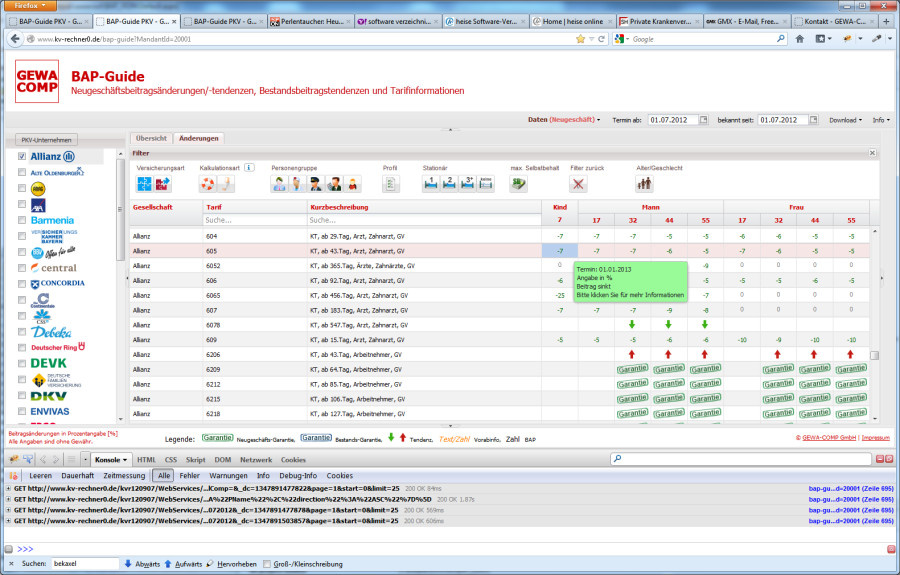Open the Impressum link
Viewport: 900px width, 575px height.
point(875,437)
